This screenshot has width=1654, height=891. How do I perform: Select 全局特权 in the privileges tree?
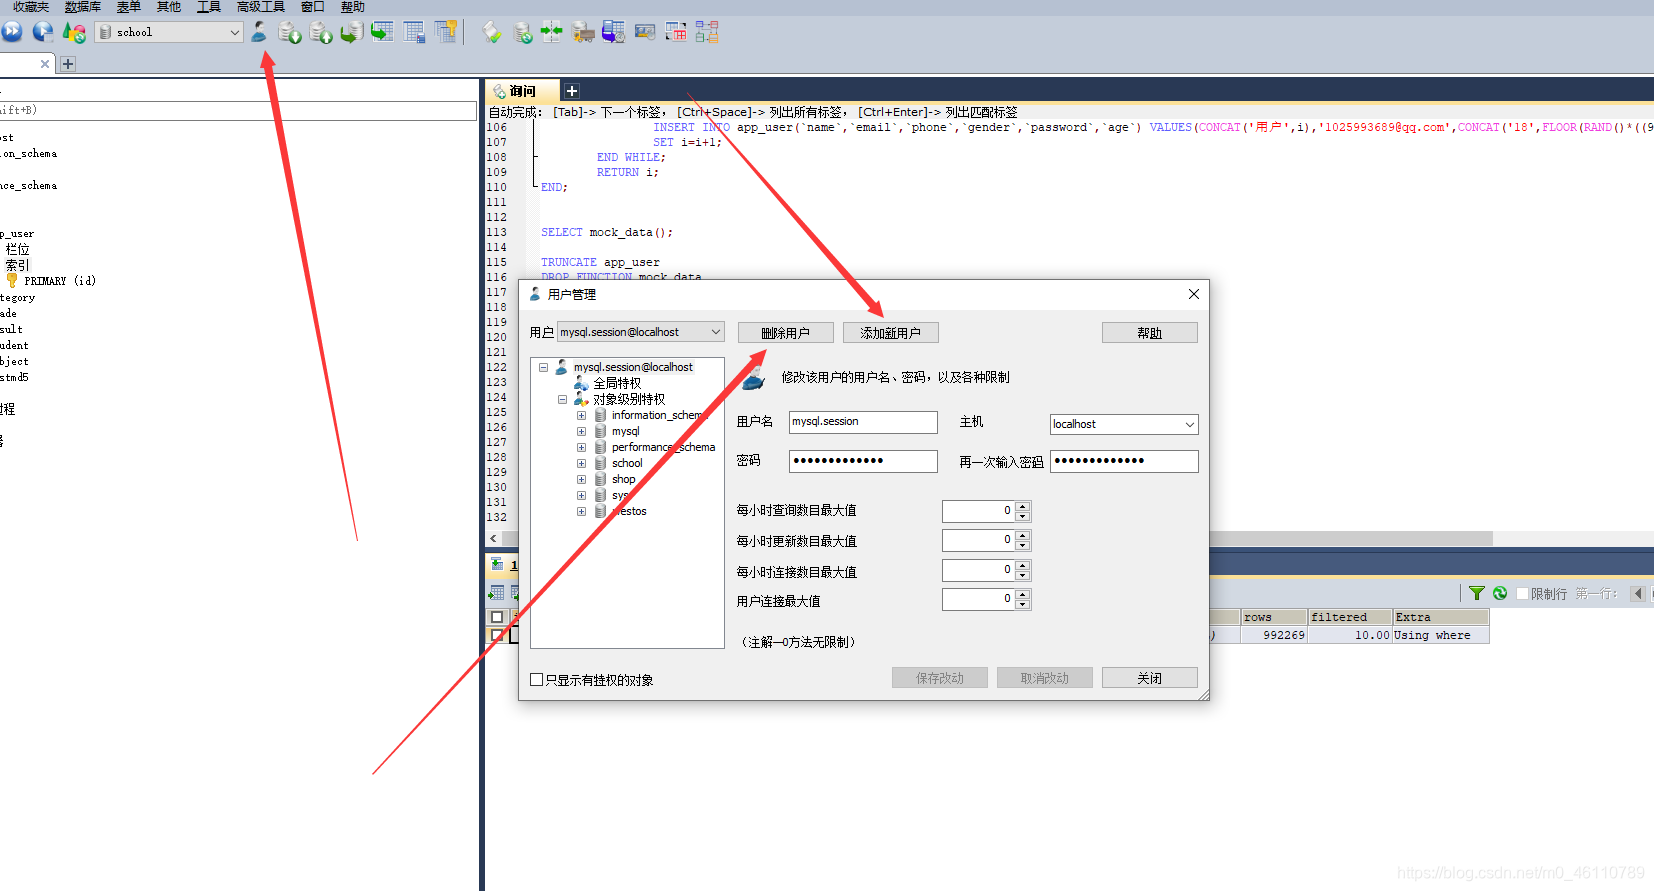click(x=617, y=383)
